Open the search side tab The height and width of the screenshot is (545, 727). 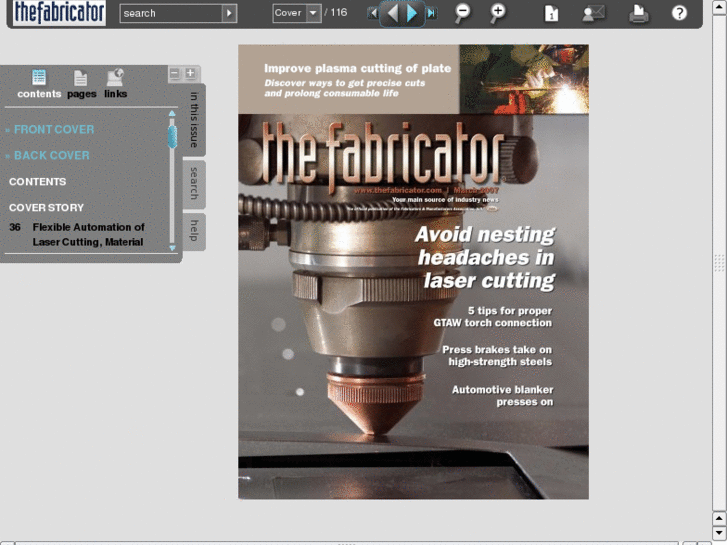click(194, 184)
